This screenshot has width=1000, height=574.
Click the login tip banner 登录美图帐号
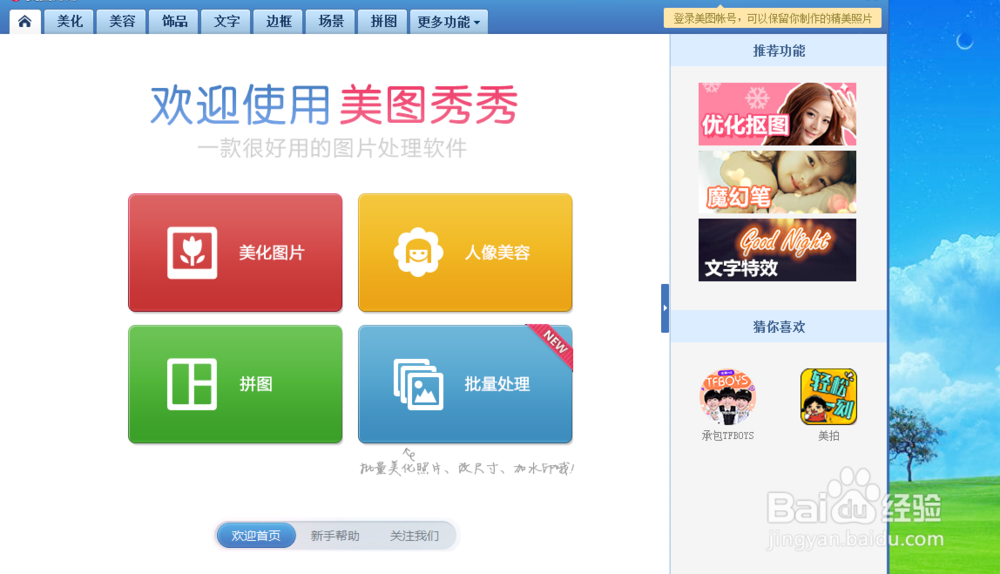[x=772, y=18]
